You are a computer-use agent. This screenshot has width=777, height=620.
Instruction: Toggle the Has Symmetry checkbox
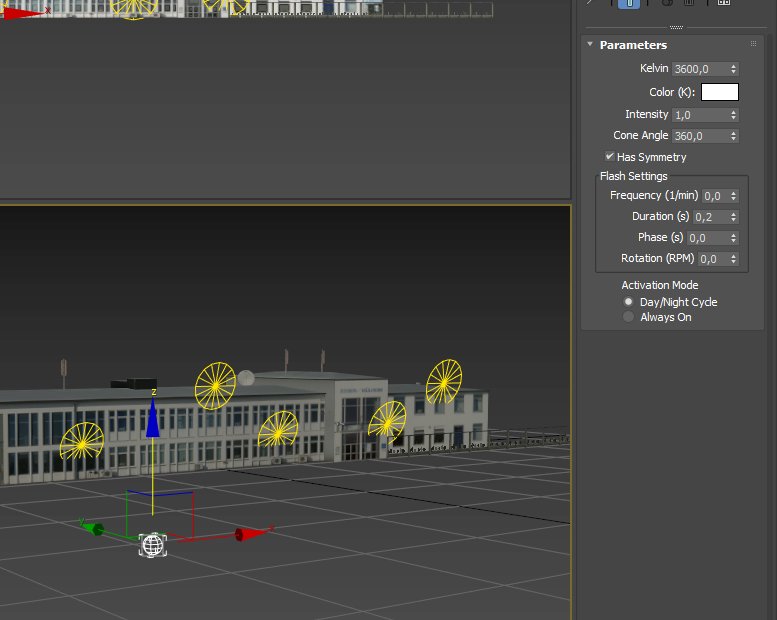coord(610,157)
